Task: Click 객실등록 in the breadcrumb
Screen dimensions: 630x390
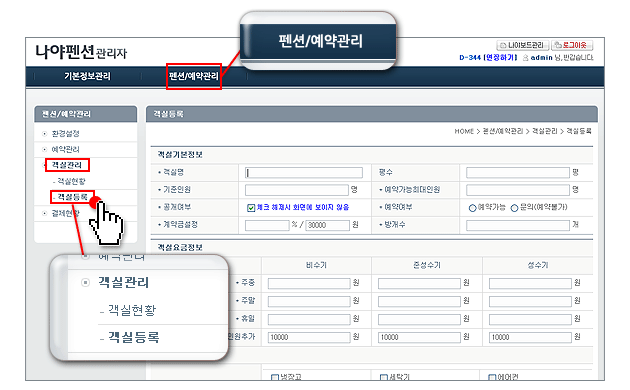Action: click(x=579, y=131)
